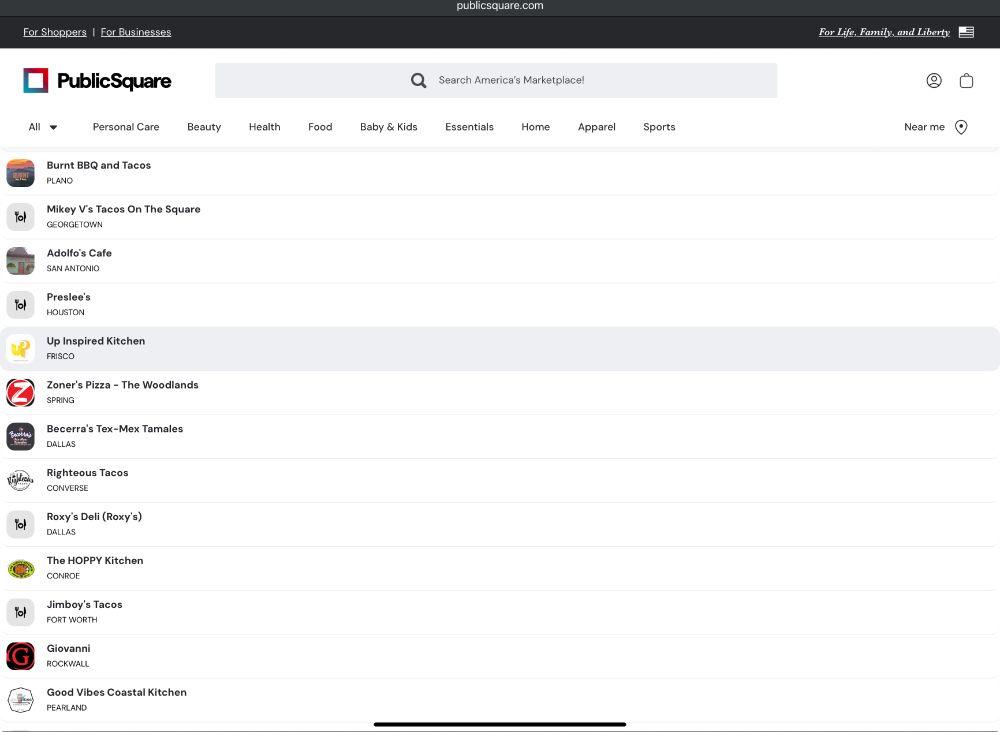Open the shopping bag icon
The image size is (1000, 732).
point(966,80)
